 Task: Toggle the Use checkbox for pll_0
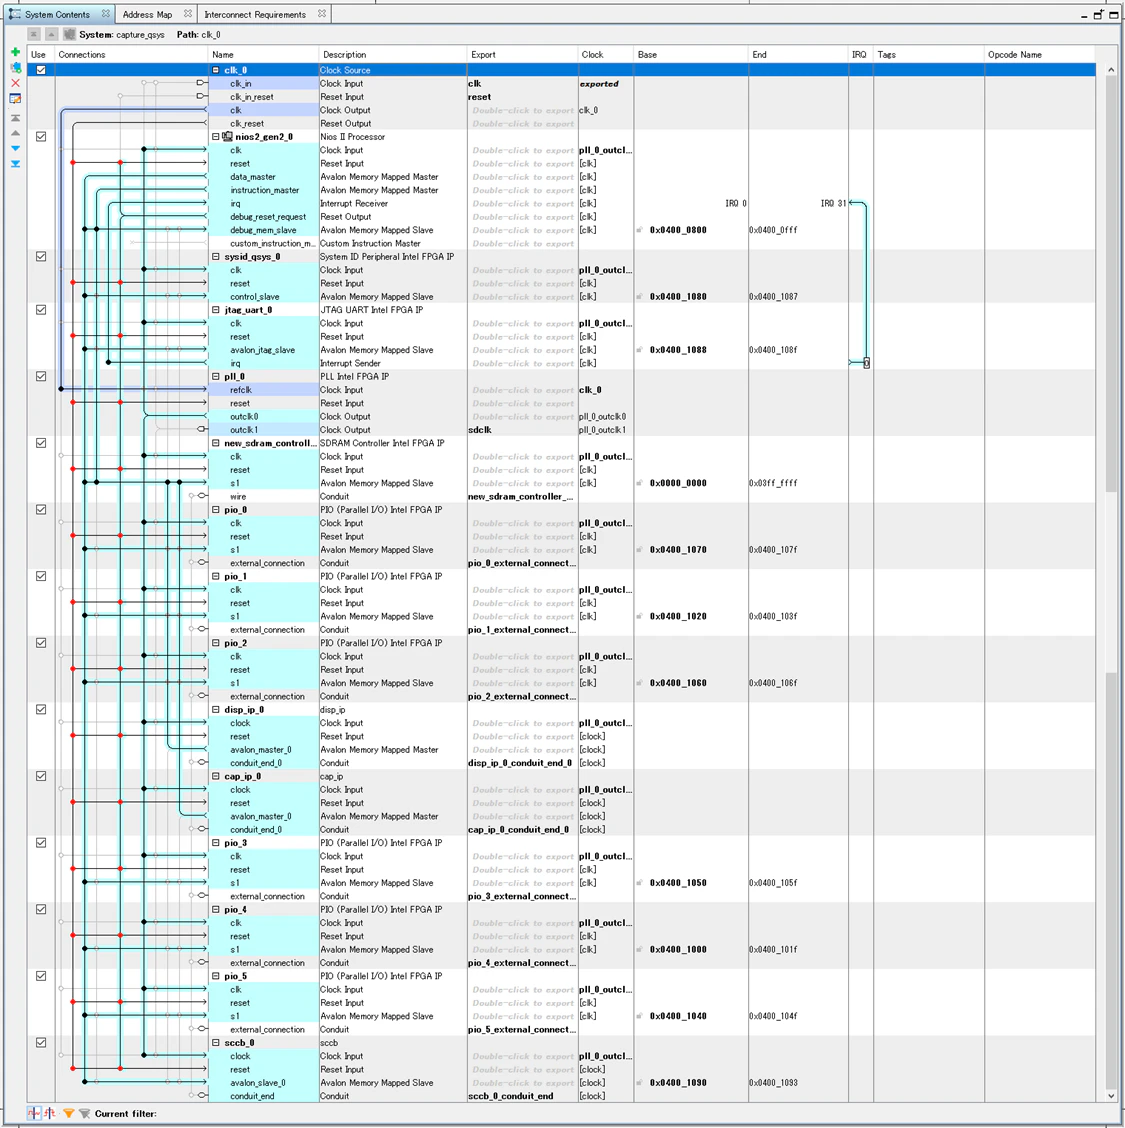[41, 377]
